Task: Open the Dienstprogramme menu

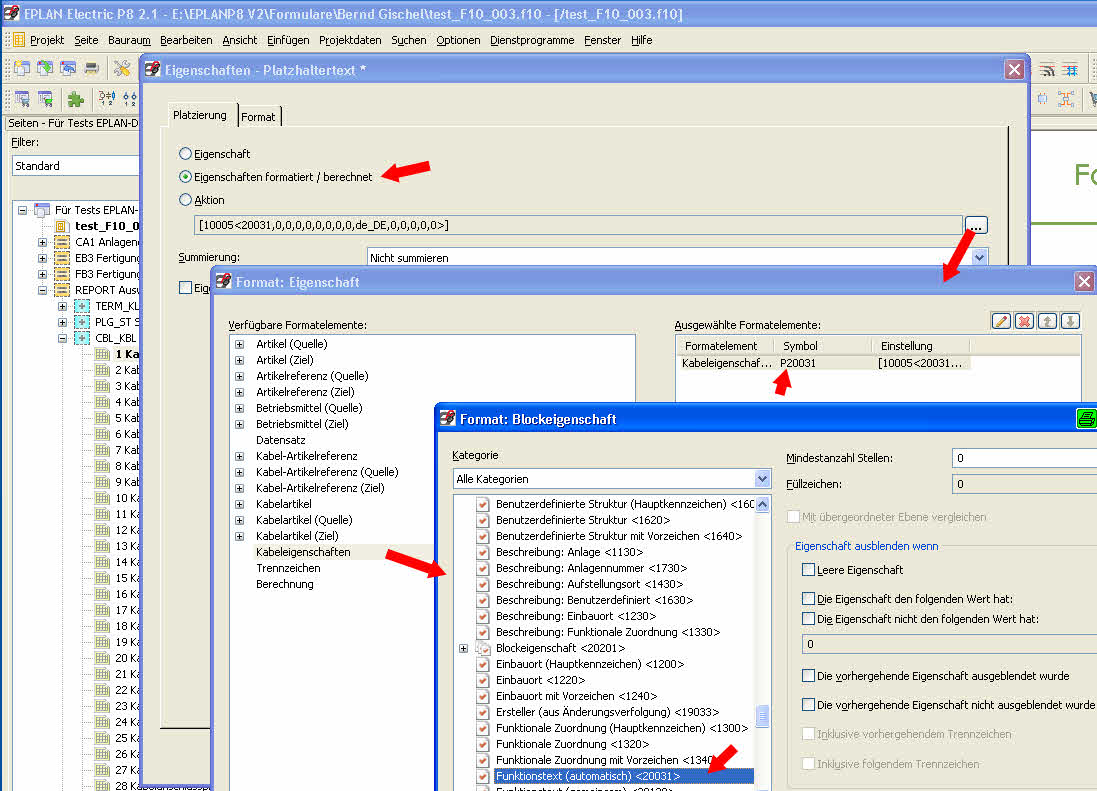Action: 532,40
